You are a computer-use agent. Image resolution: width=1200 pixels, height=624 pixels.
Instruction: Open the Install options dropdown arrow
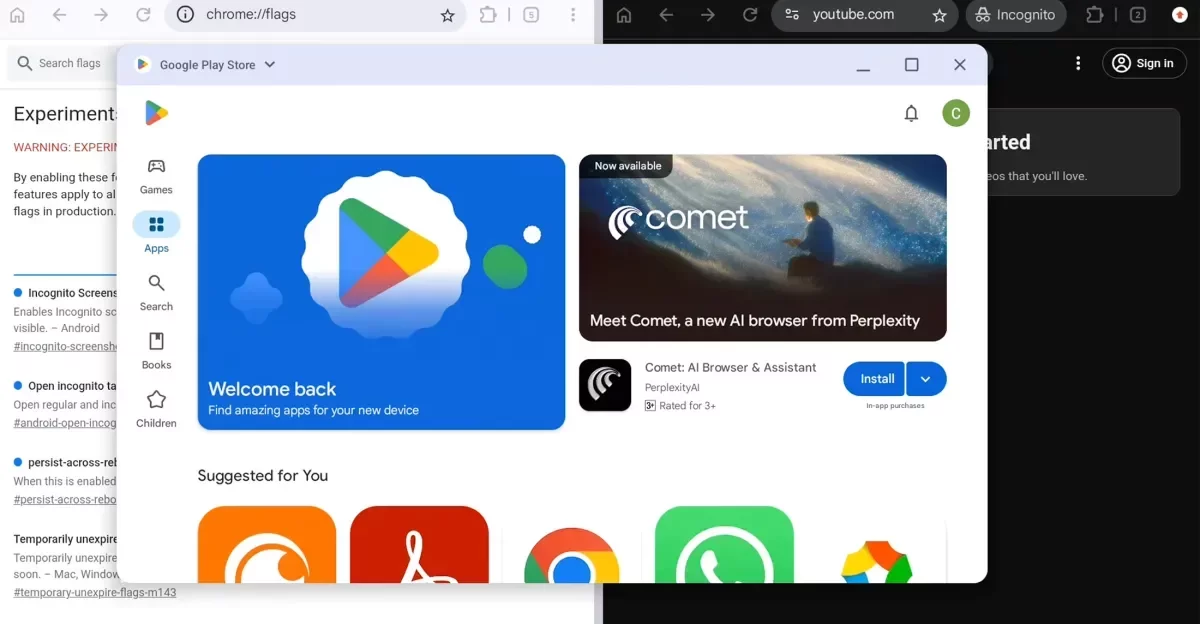click(926, 379)
